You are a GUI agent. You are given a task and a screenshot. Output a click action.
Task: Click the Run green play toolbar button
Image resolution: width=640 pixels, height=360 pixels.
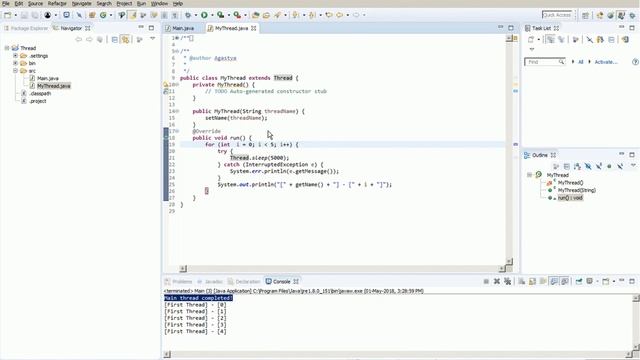click(204, 15)
